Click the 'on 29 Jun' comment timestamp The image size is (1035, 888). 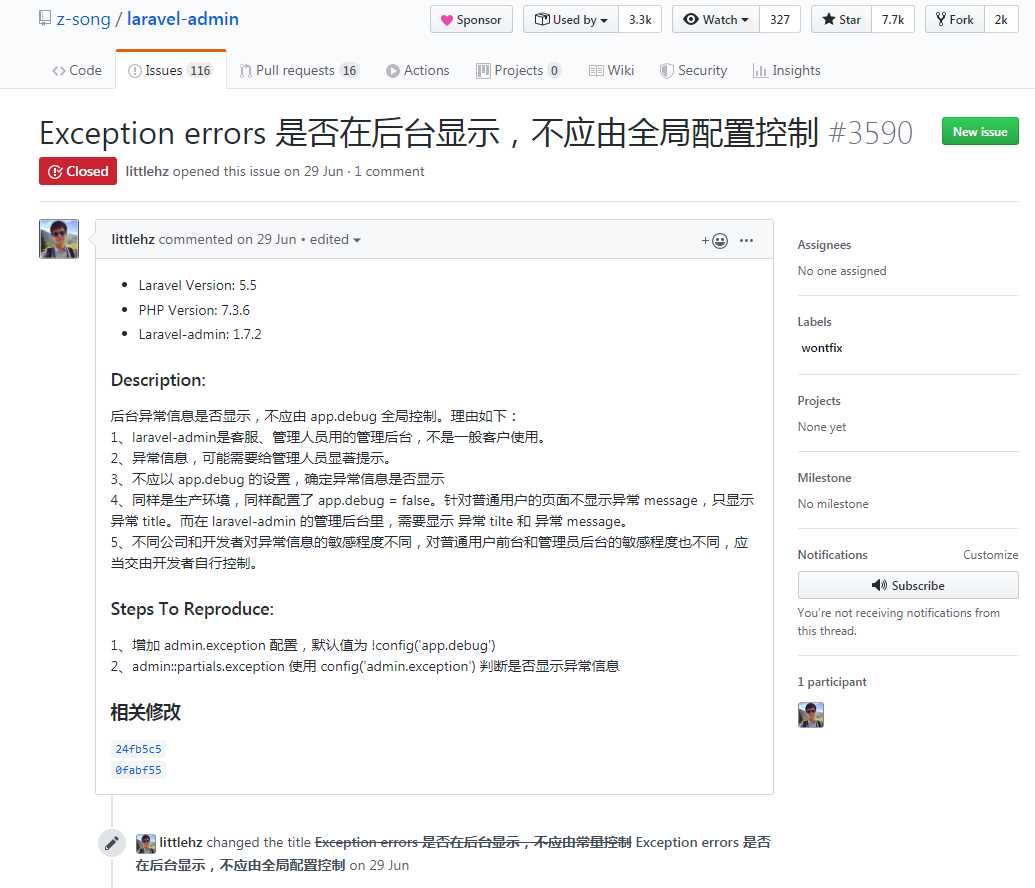(x=267, y=239)
